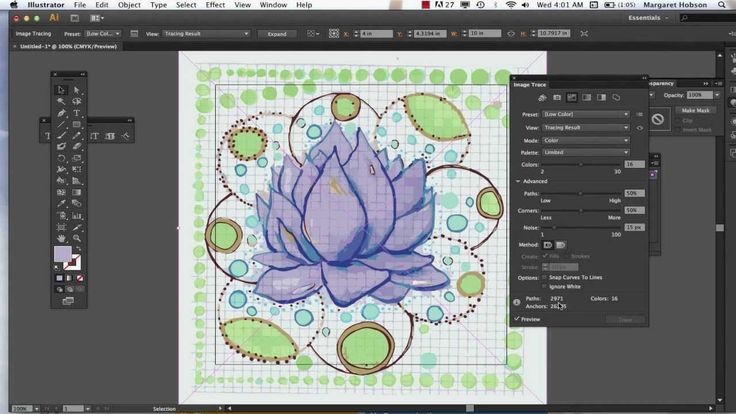This screenshot has width=736, height=414.
Task: Select the Selection tool arrow
Action: click(61, 90)
